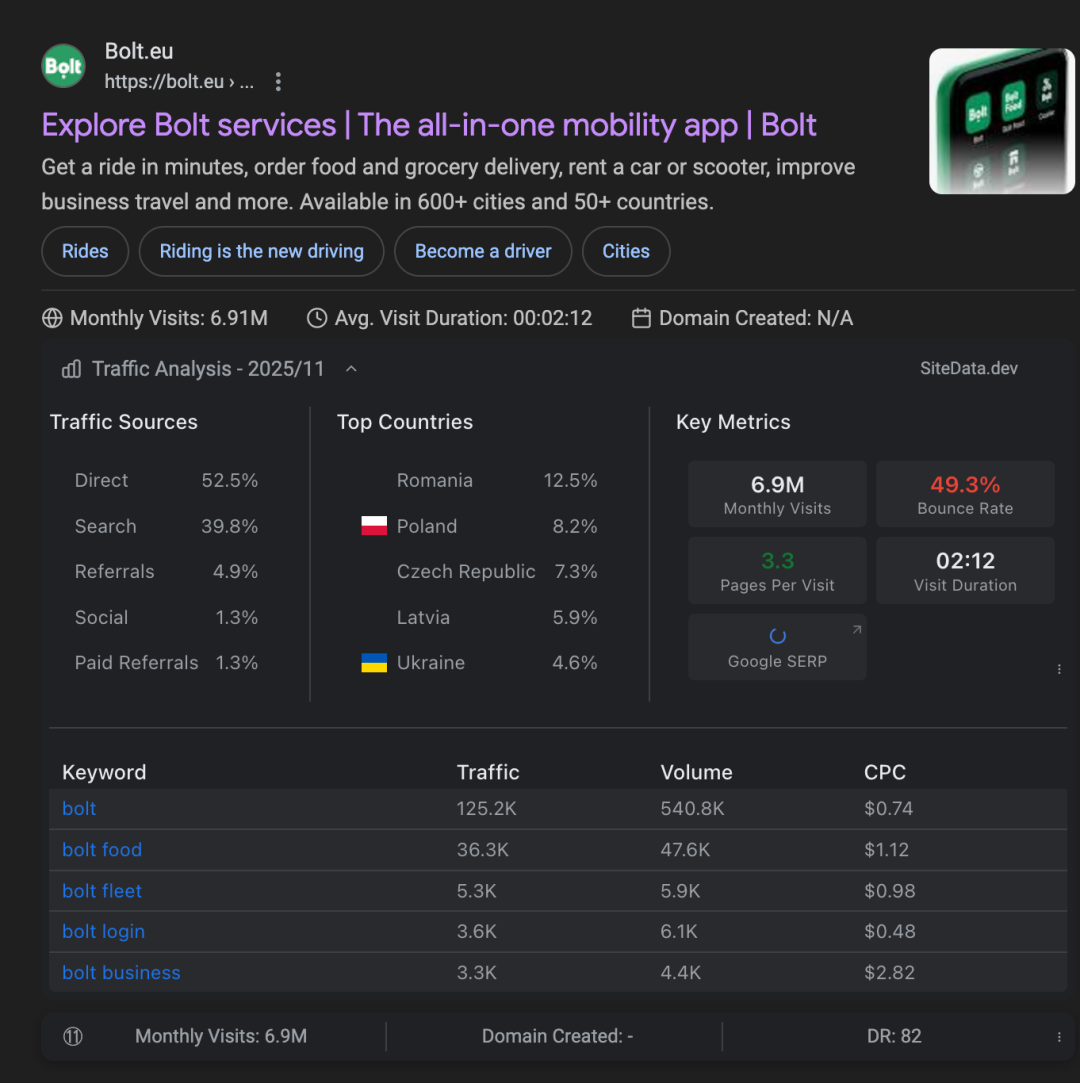Screen dimensions: 1080x1083
Task: Open the 'bolt fleet' keyword link
Action: 102,890
